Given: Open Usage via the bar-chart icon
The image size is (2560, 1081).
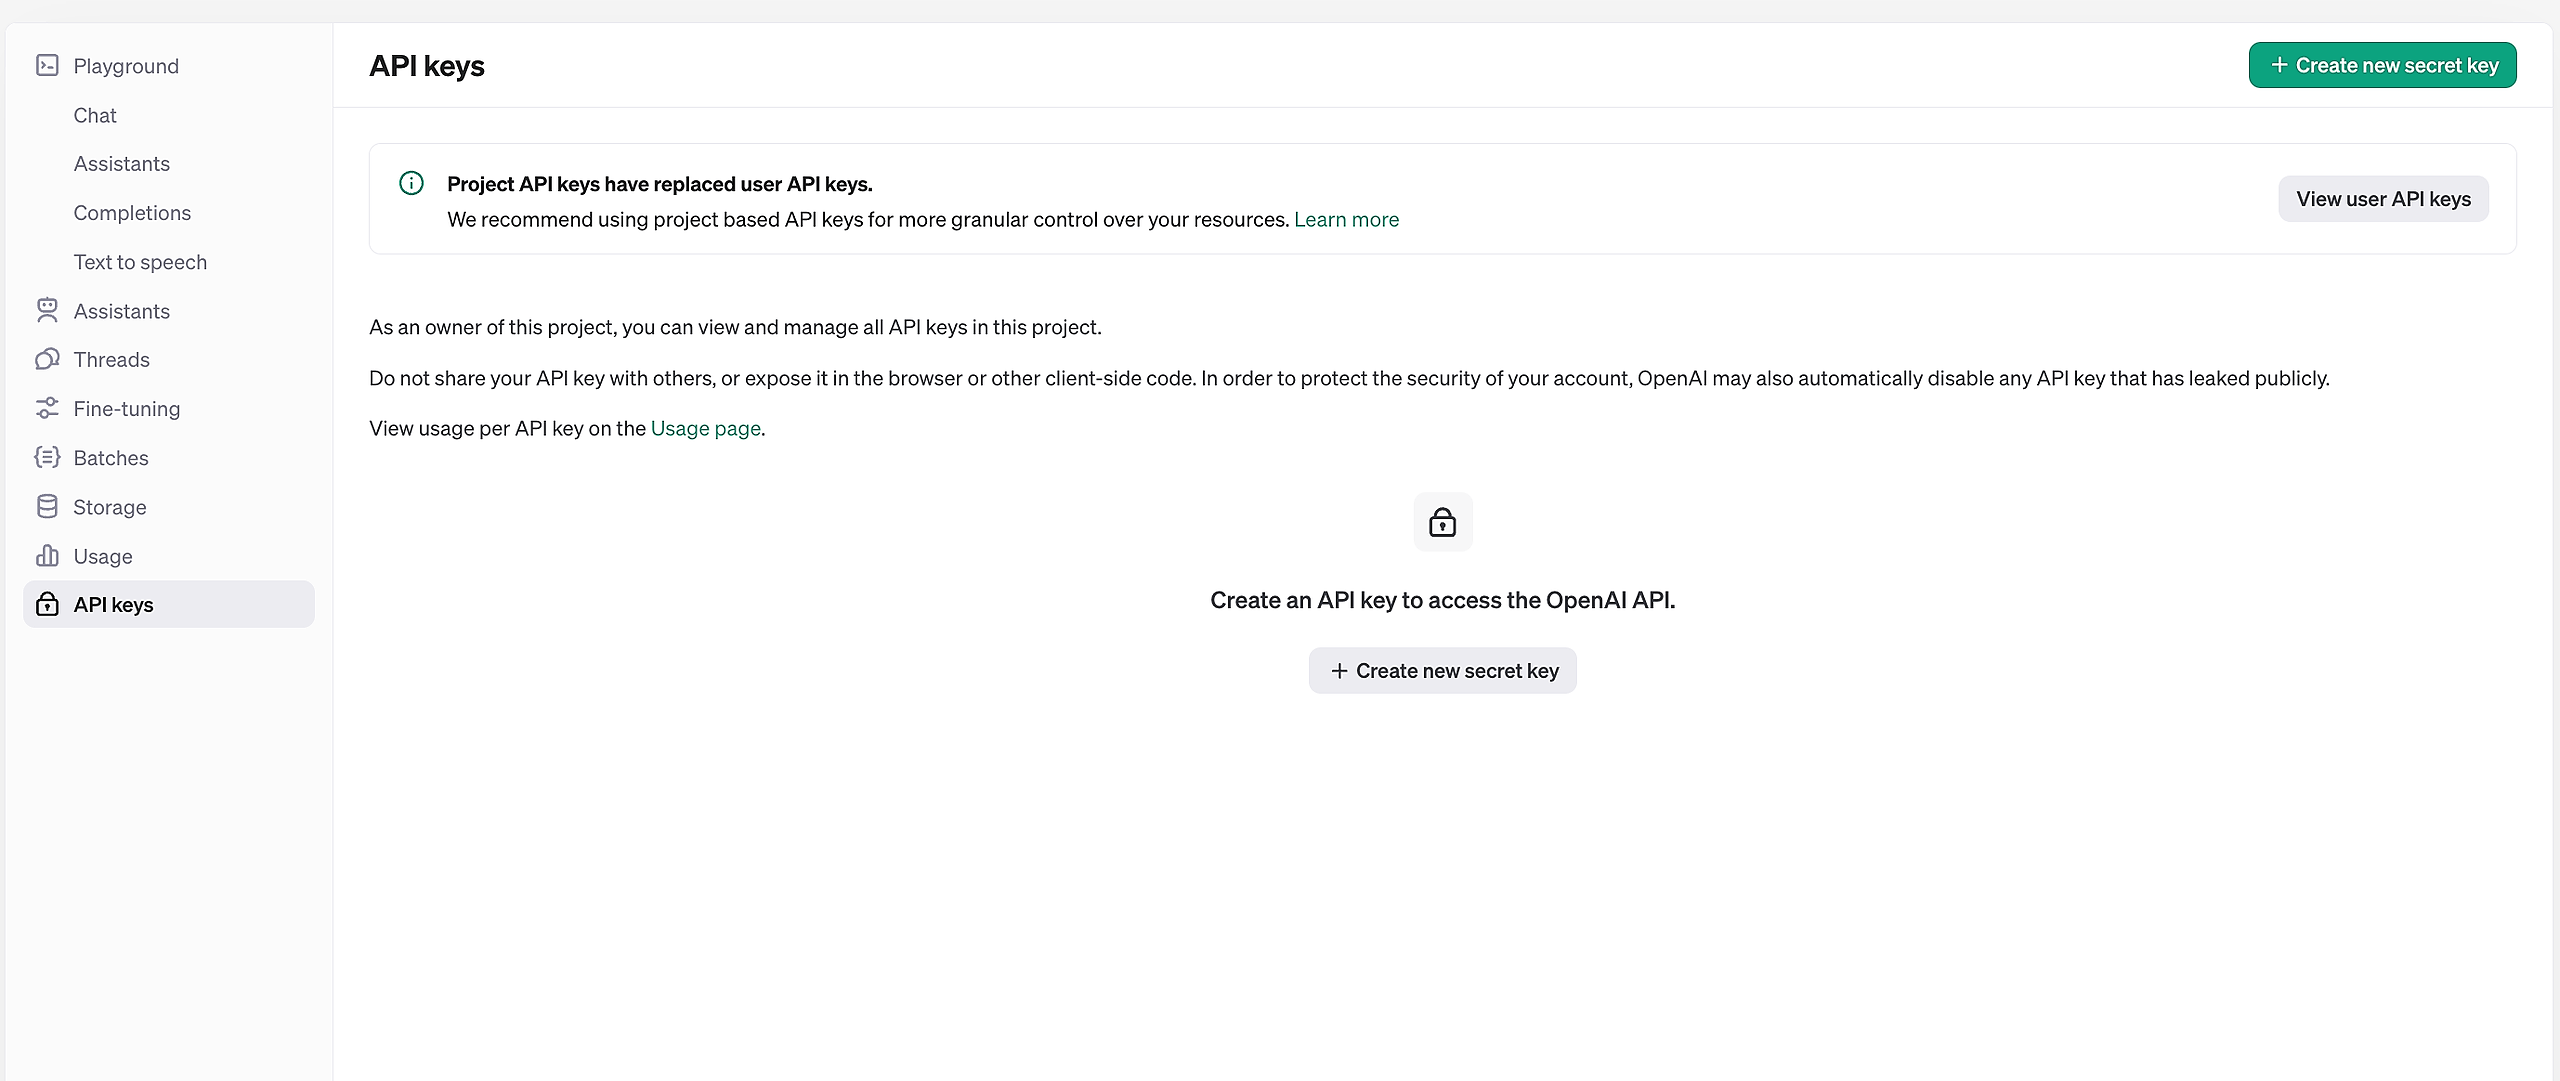Looking at the screenshot, I should (47, 555).
